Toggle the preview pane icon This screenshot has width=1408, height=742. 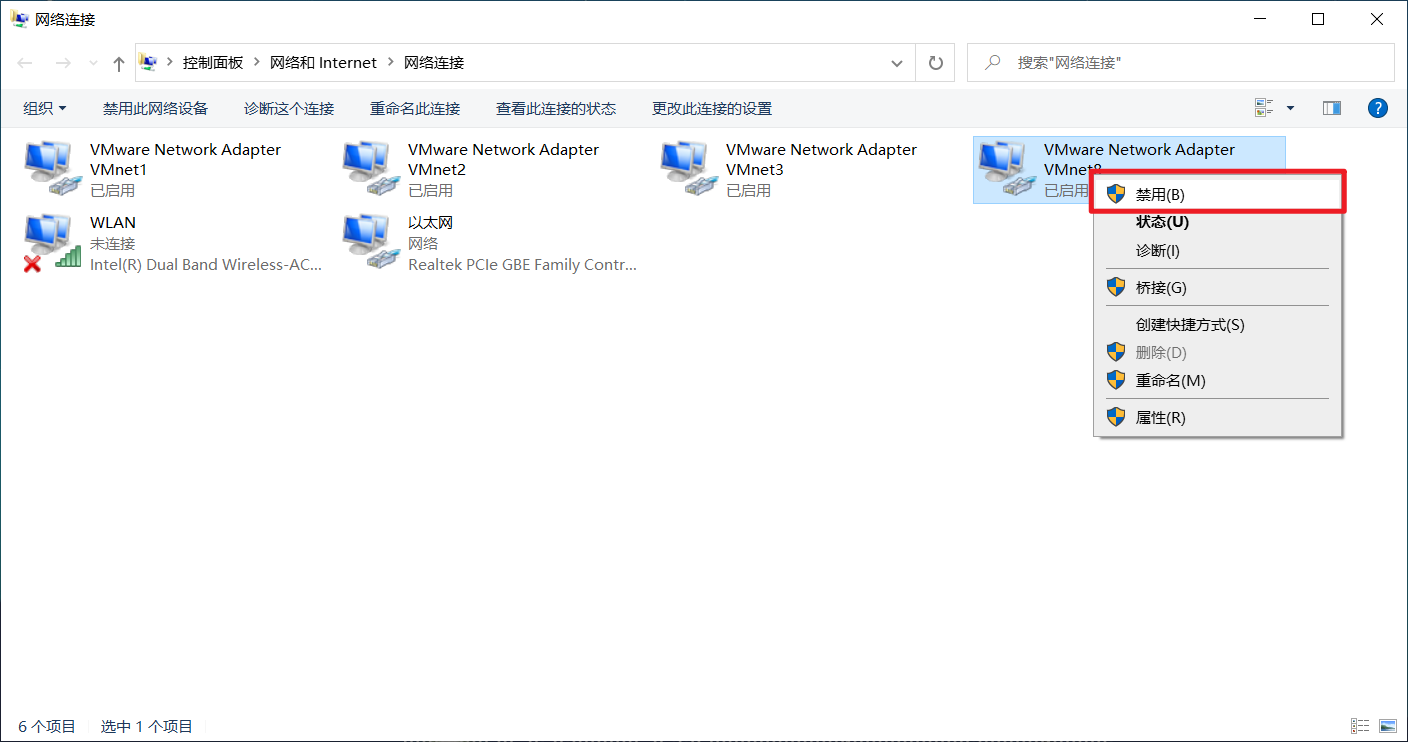tap(1331, 108)
